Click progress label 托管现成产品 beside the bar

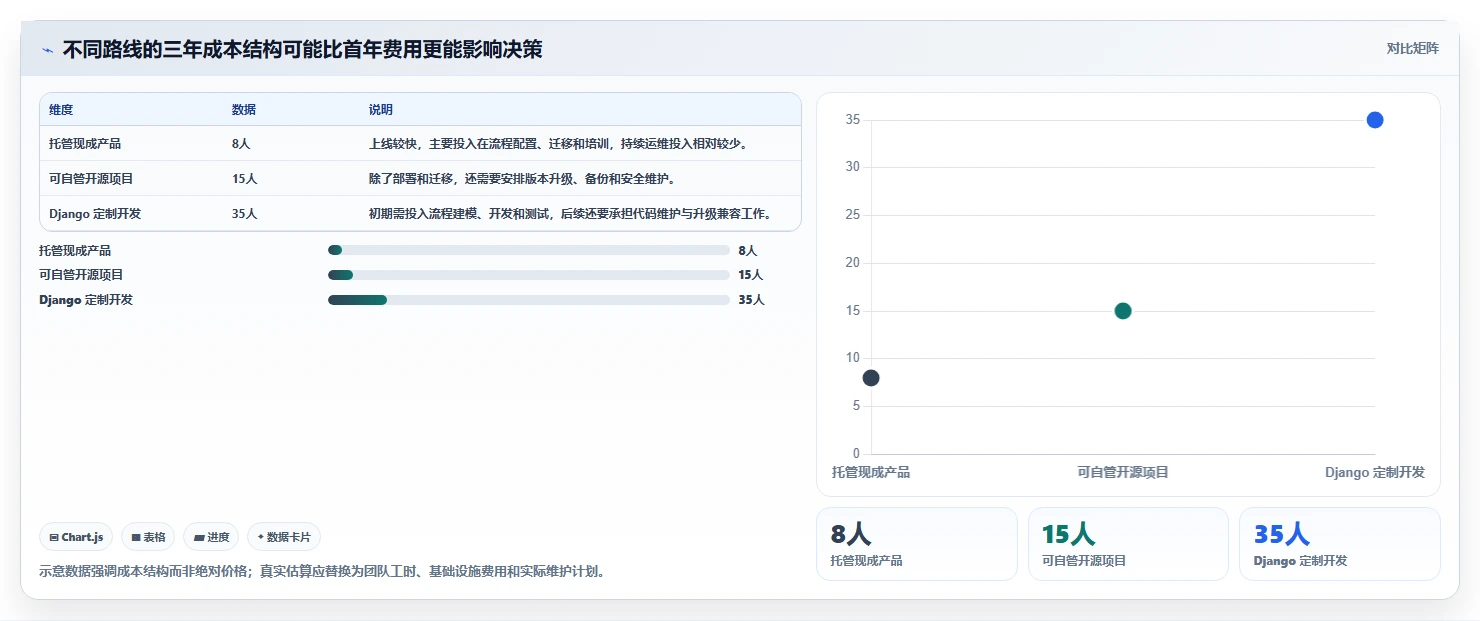[x=75, y=251]
